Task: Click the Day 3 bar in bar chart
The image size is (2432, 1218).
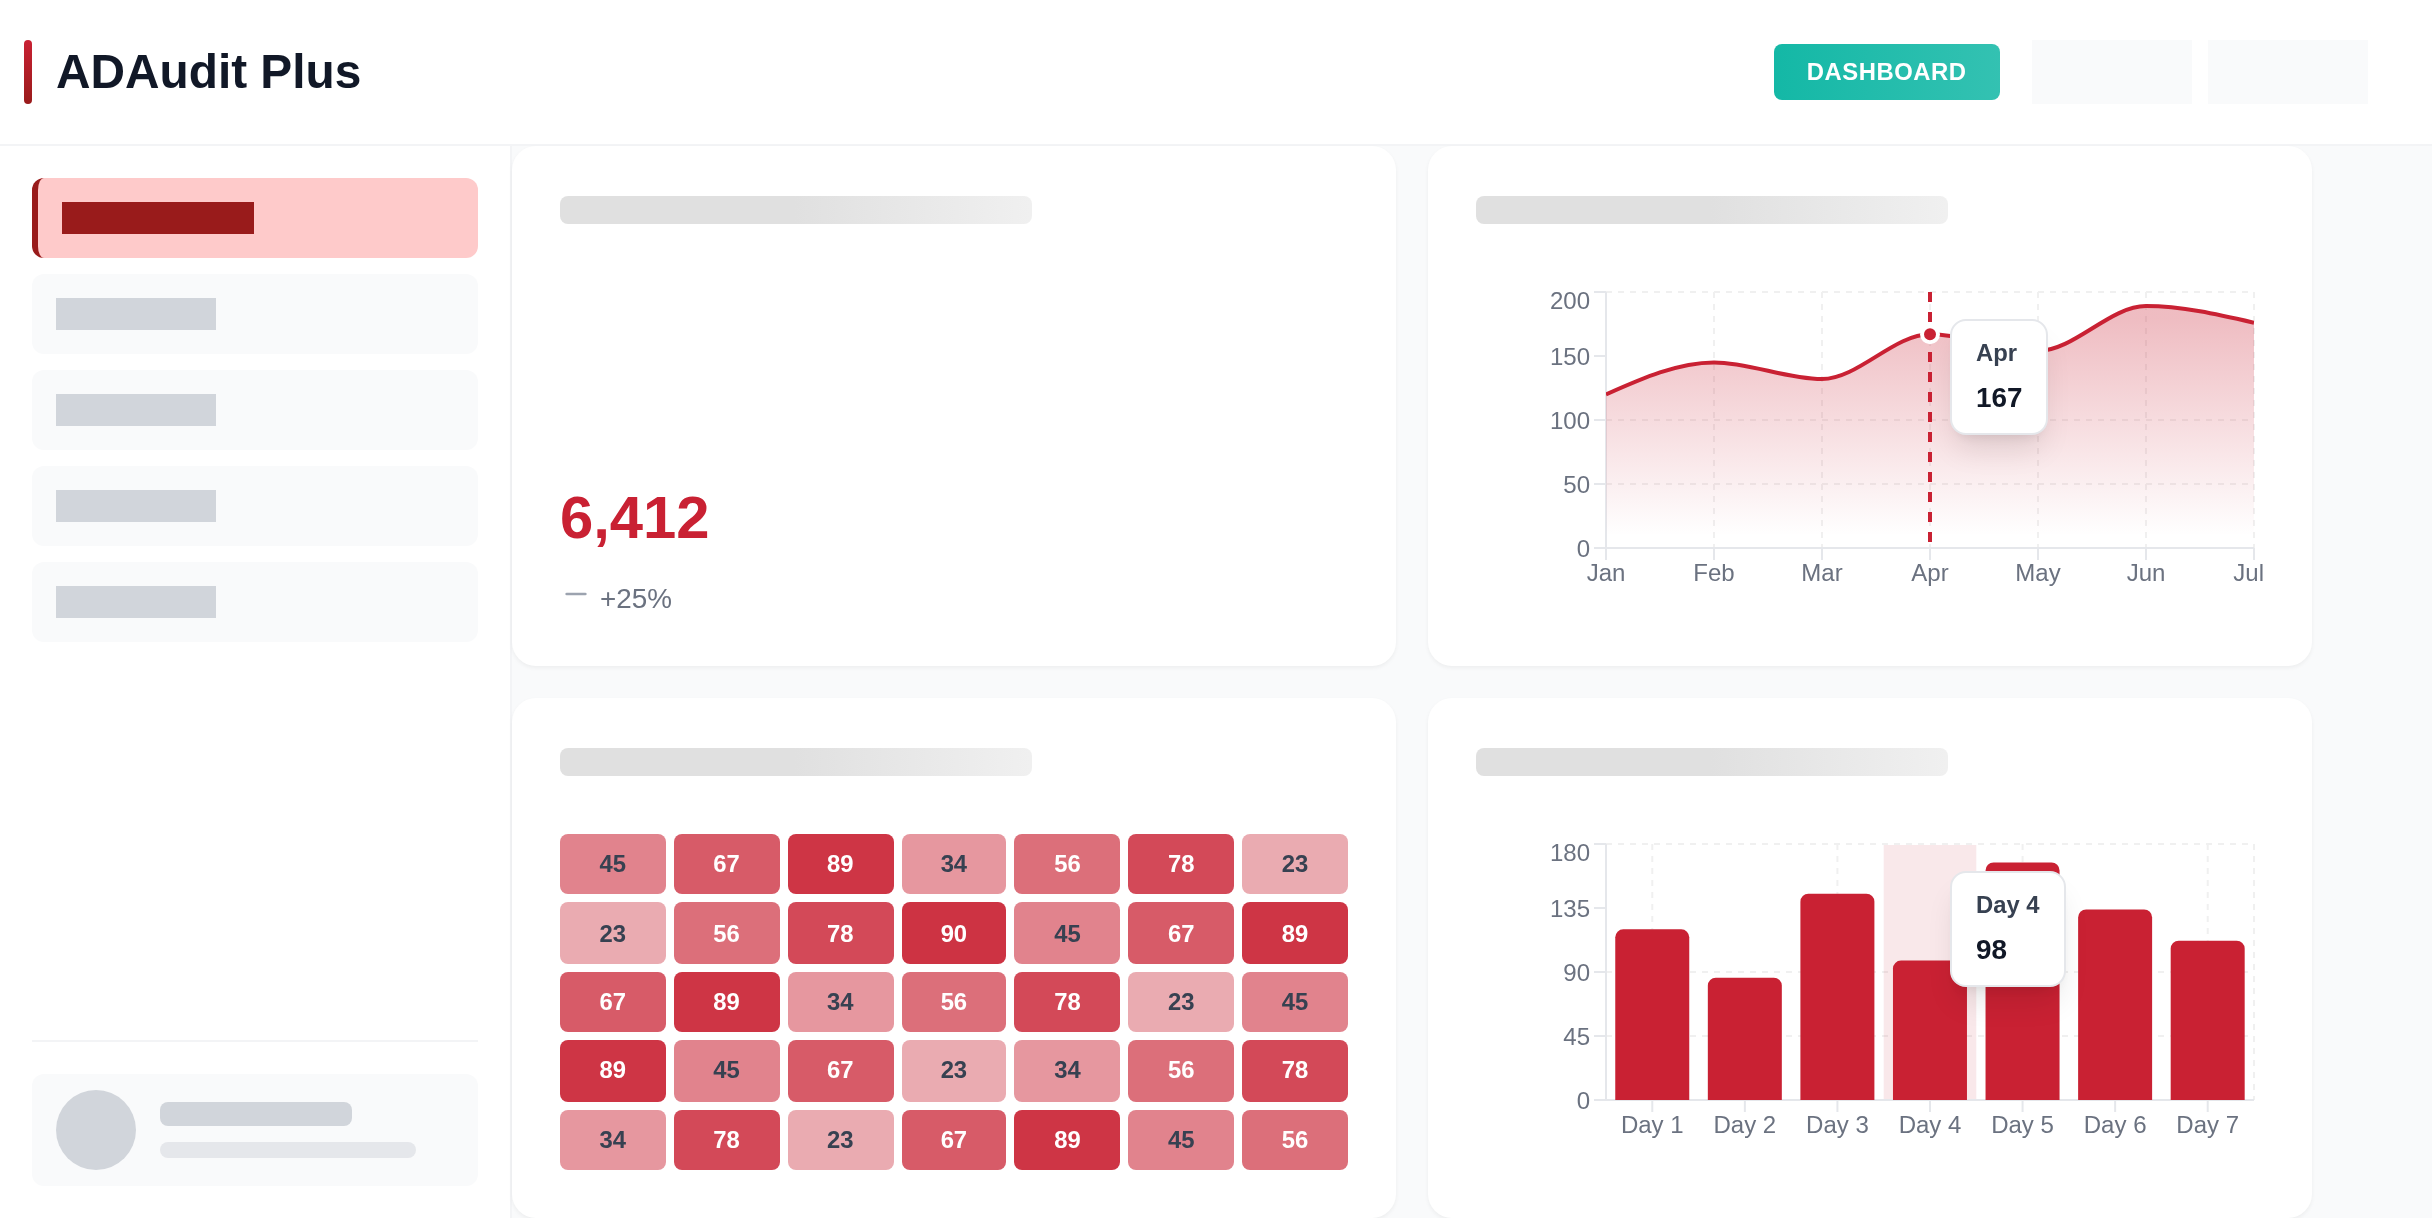Action: coord(1837,996)
